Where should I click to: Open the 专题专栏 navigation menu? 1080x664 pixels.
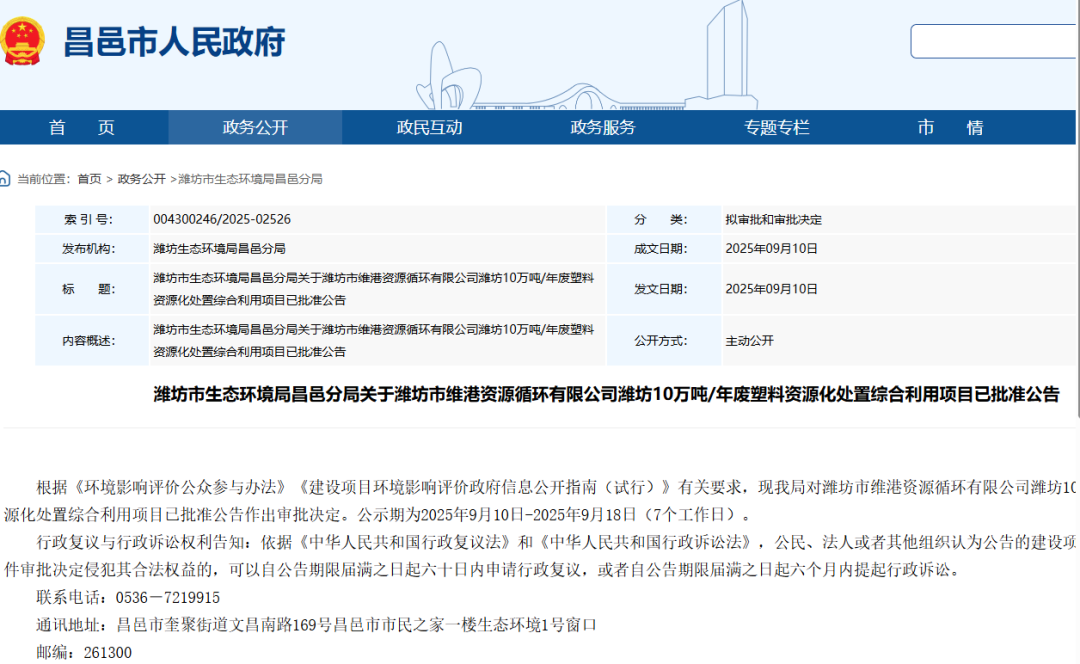(x=775, y=127)
